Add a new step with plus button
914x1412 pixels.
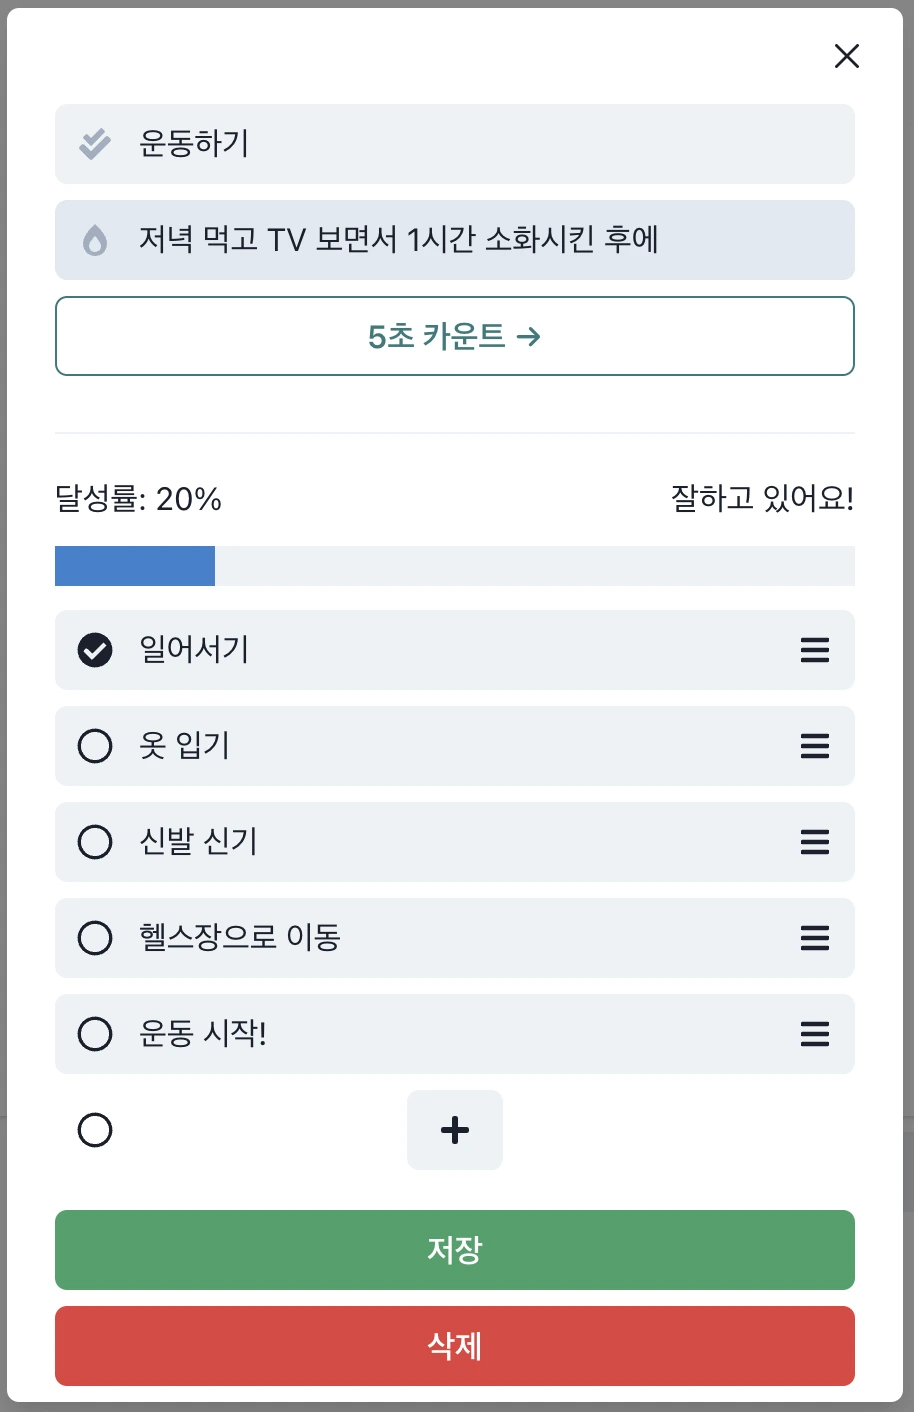(455, 1130)
